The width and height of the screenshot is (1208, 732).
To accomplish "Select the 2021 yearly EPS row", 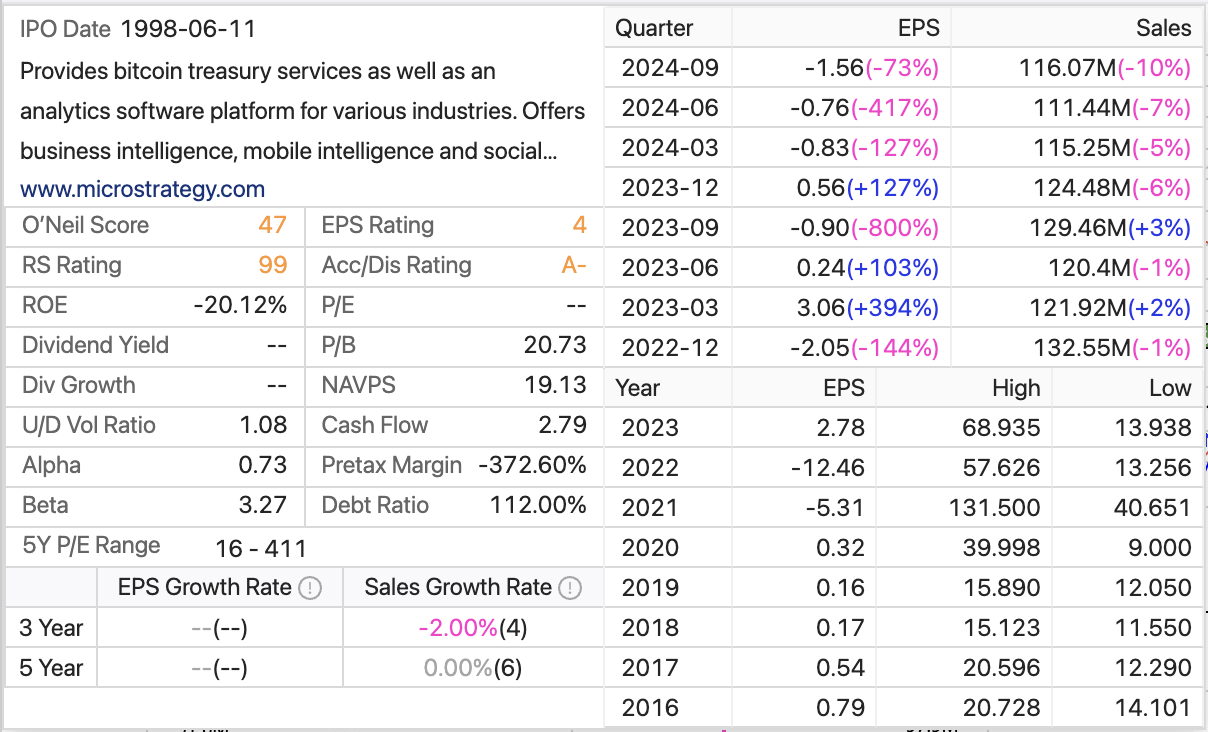I will tap(900, 507).
